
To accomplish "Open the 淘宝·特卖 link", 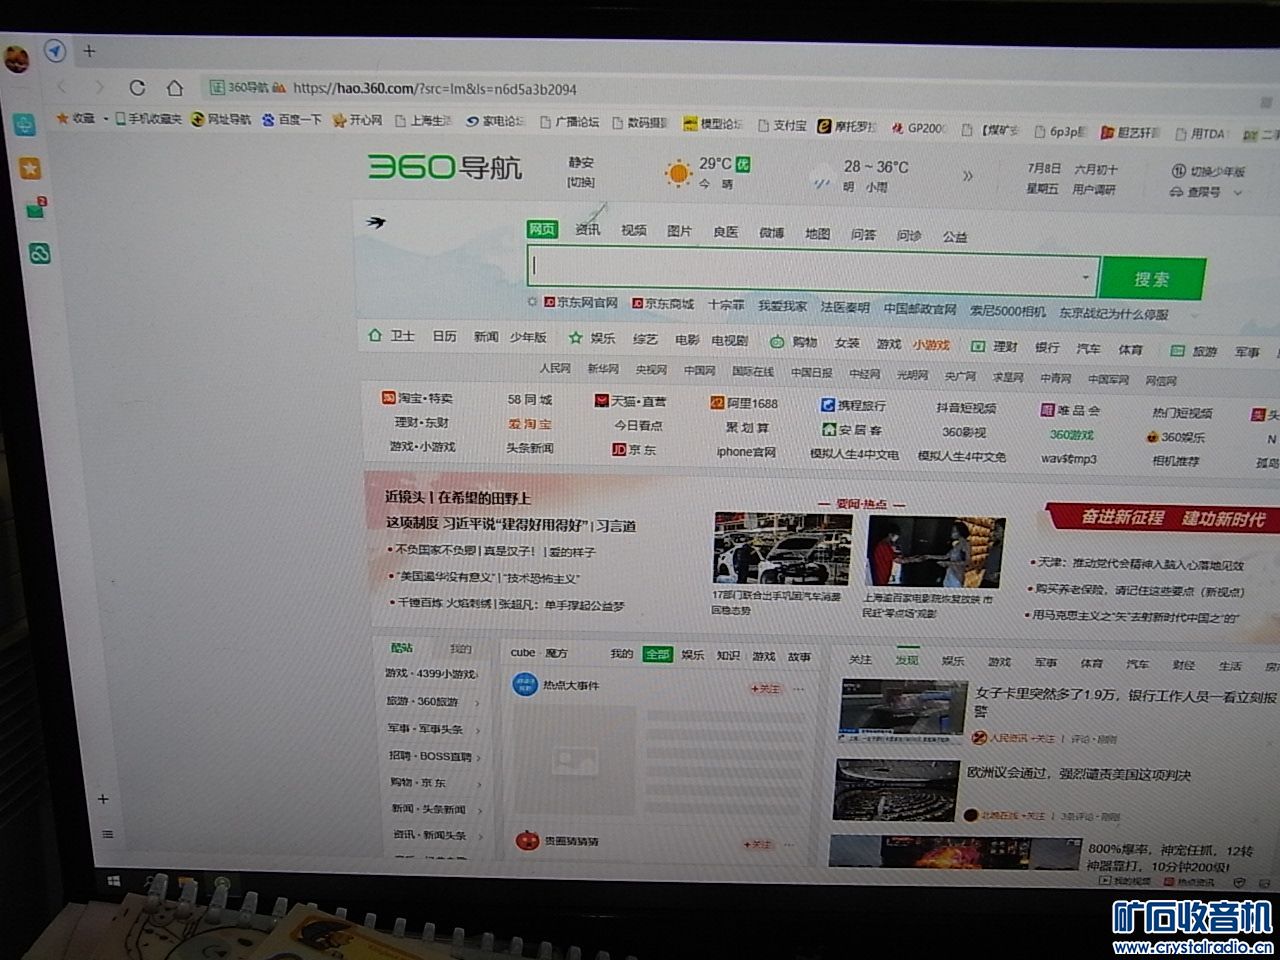I will 417,398.
